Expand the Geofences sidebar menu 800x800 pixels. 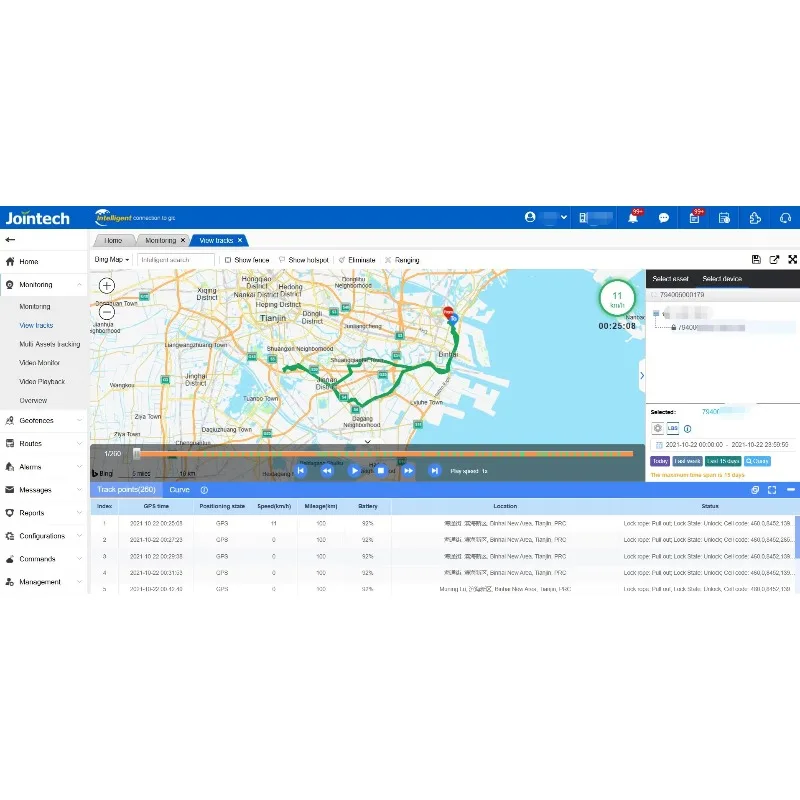43,420
